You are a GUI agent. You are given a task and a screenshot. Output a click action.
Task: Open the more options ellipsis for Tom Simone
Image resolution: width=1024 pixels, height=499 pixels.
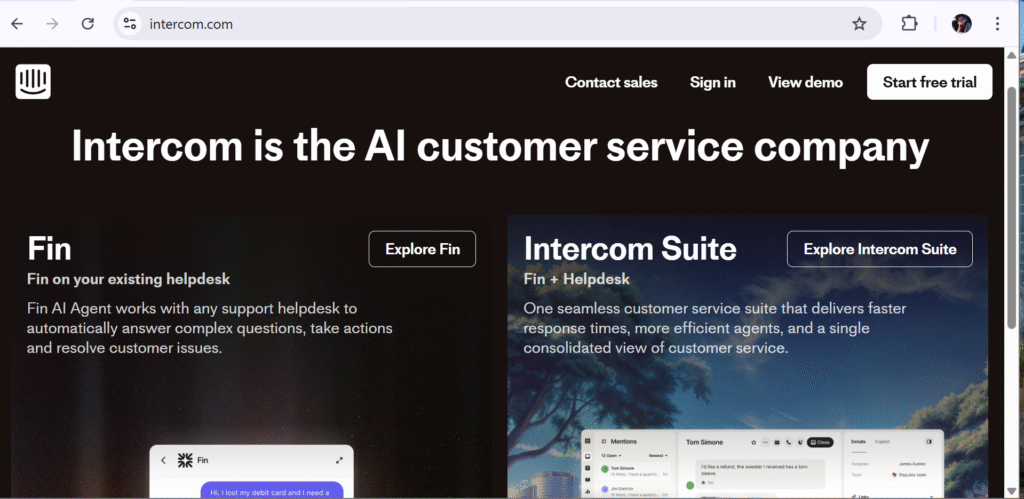pyautogui.click(x=765, y=442)
